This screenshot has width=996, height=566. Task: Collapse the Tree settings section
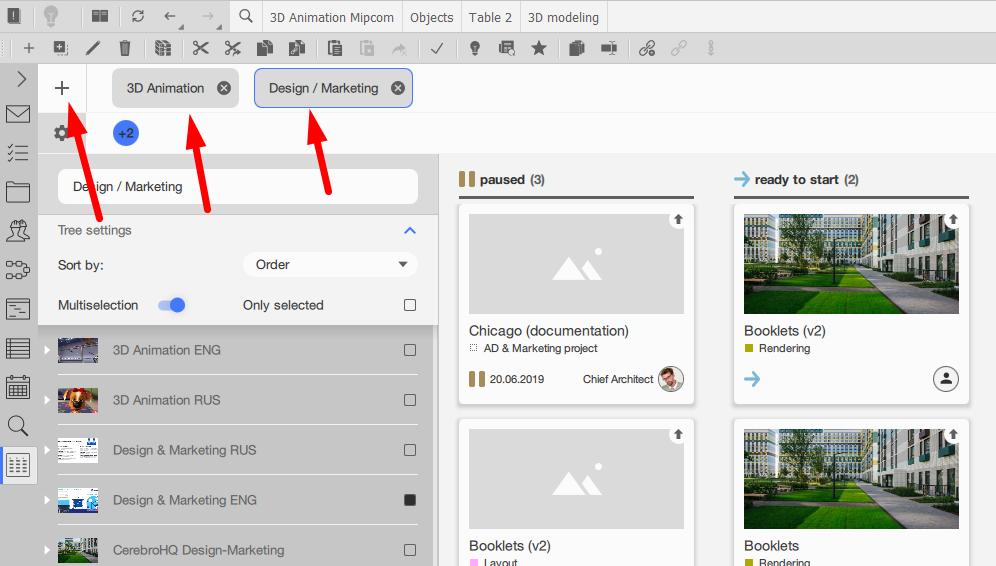pyautogui.click(x=410, y=231)
